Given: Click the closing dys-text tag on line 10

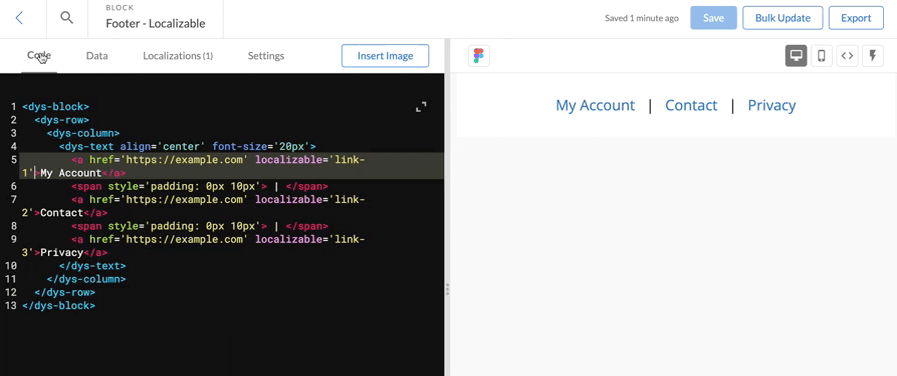Looking at the screenshot, I should pos(92,266).
